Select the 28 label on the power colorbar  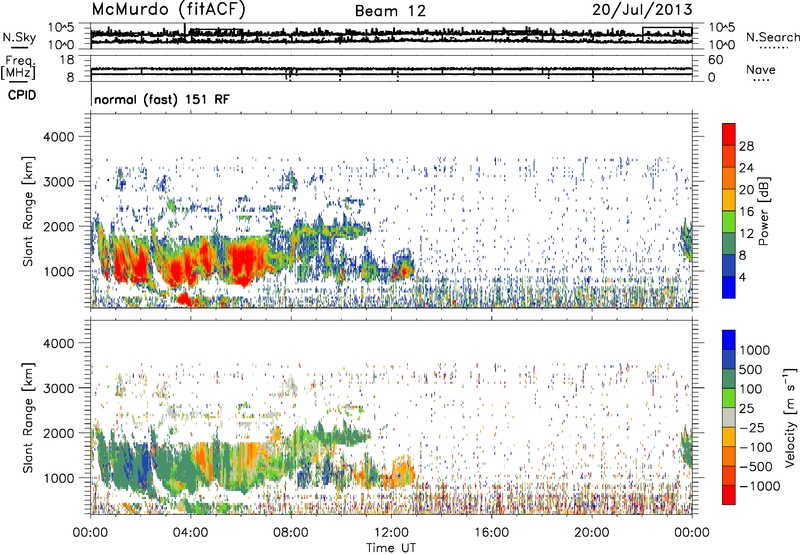(746, 146)
